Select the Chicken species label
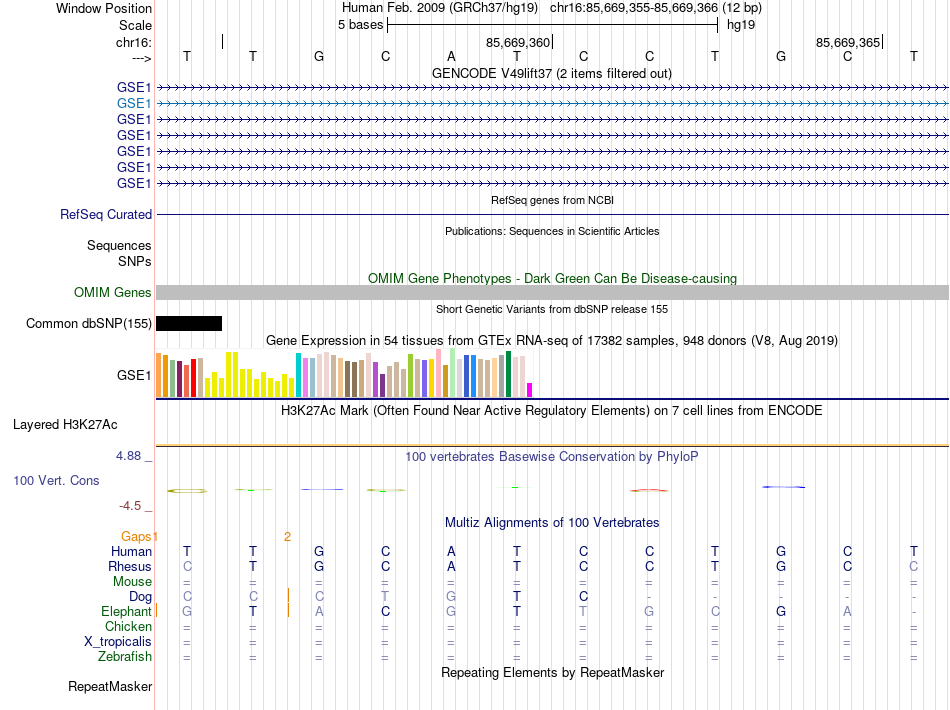The height and width of the screenshot is (710, 950). 128,626
